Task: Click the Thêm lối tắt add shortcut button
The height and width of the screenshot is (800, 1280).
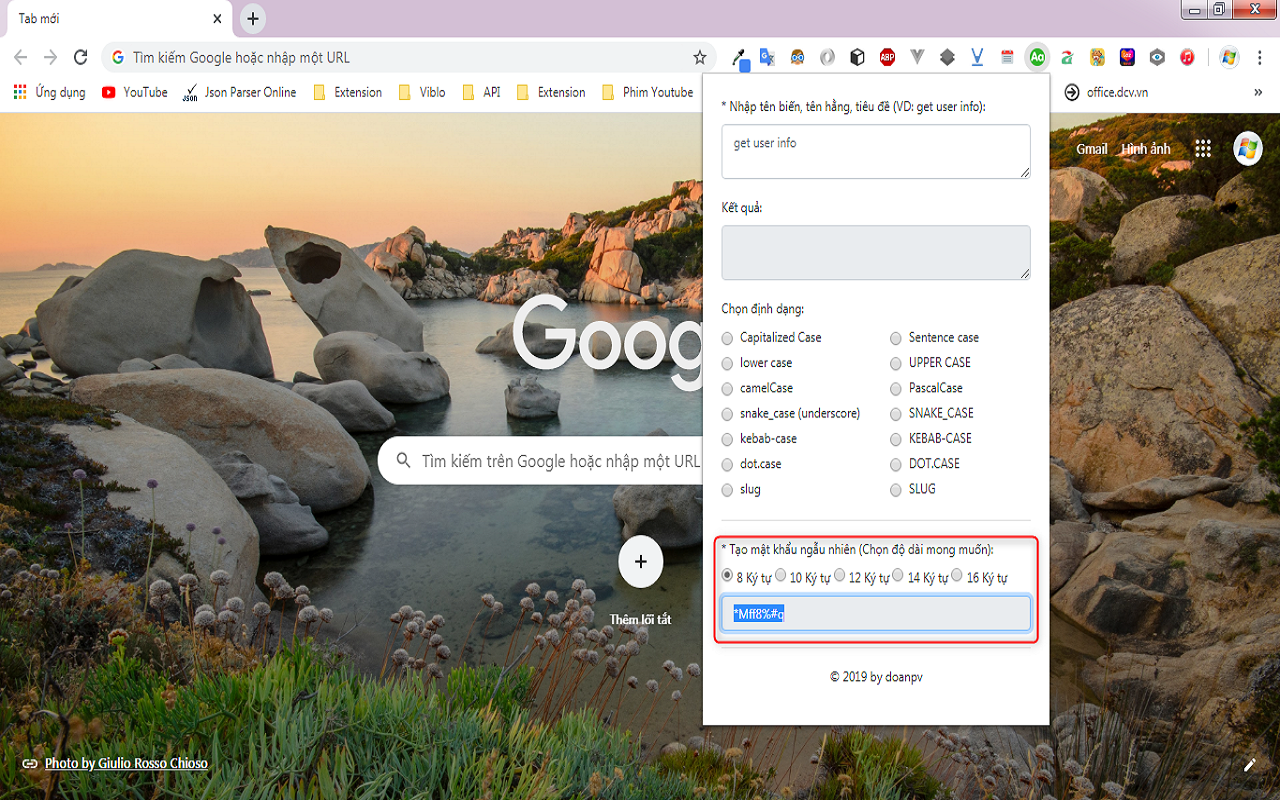Action: pyautogui.click(x=641, y=562)
